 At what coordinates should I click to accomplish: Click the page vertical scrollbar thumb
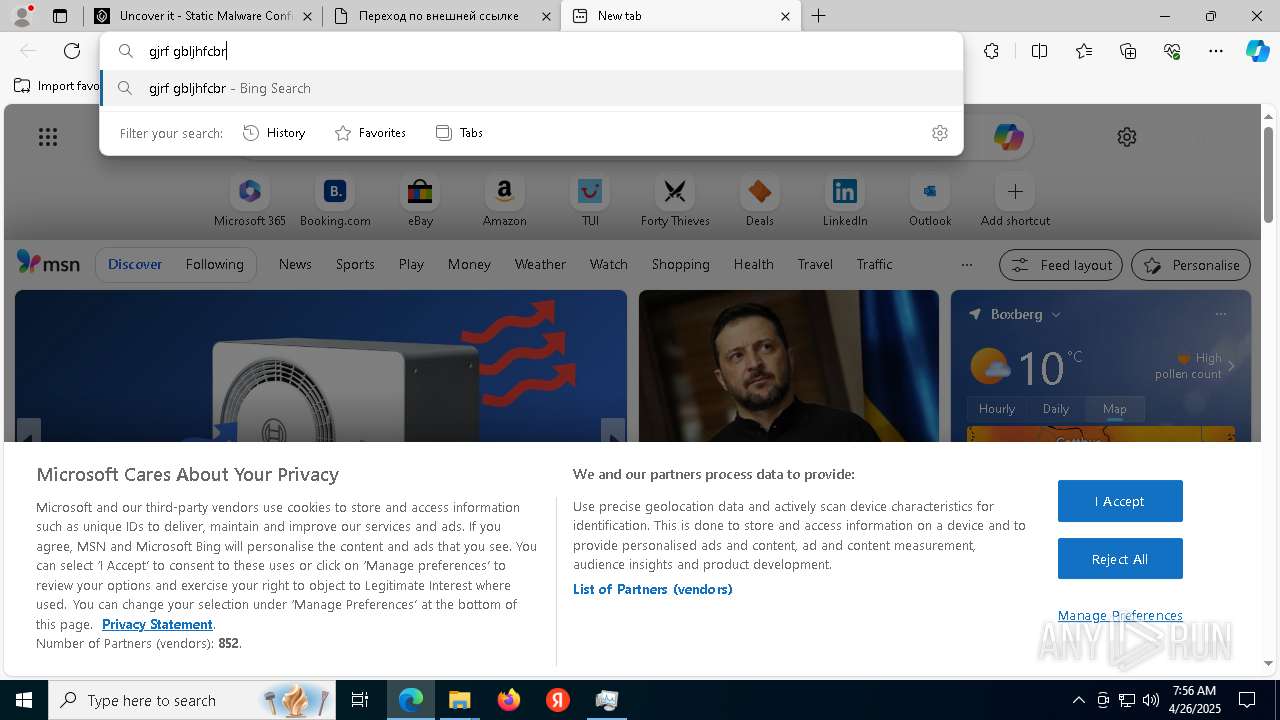pos(1268,174)
